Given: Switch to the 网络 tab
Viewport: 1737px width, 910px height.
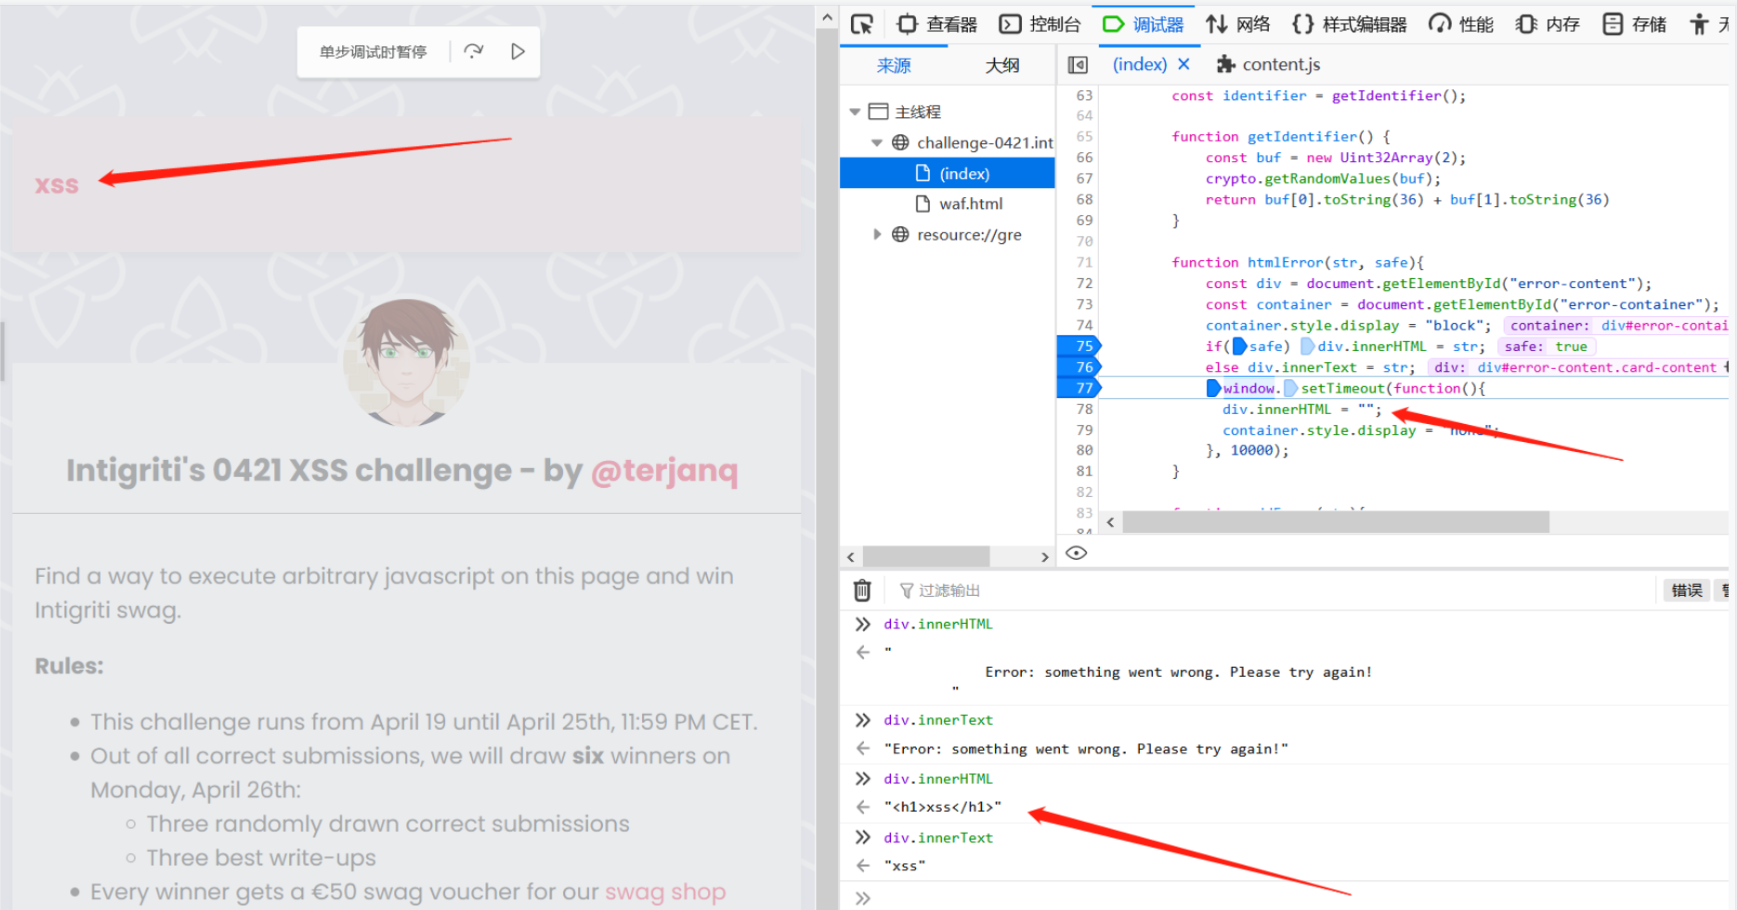Looking at the screenshot, I should point(1238,24).
